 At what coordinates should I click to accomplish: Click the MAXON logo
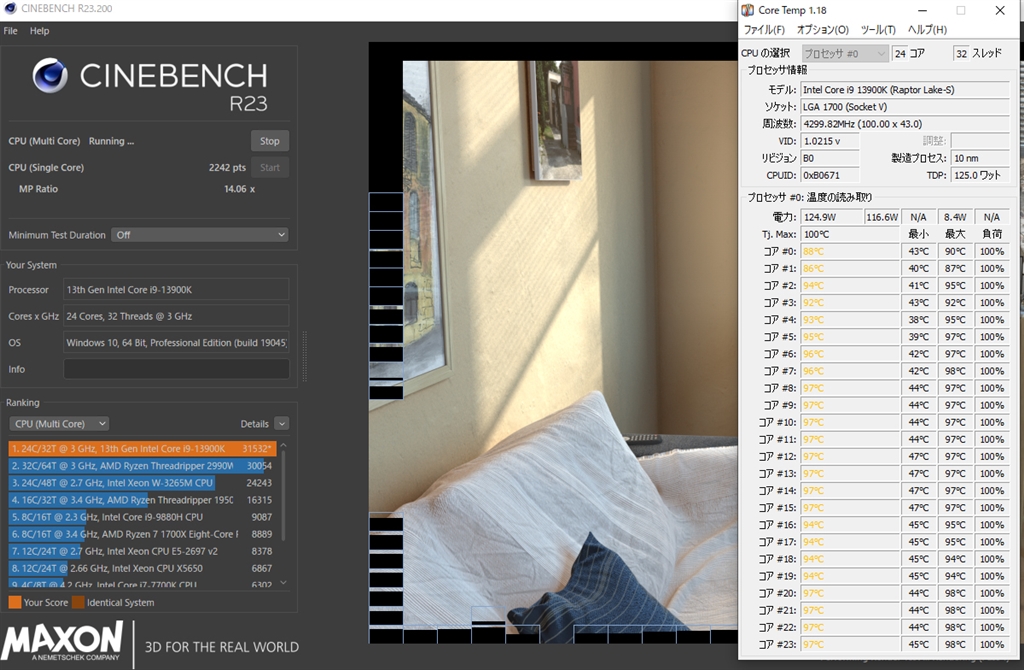63,641
